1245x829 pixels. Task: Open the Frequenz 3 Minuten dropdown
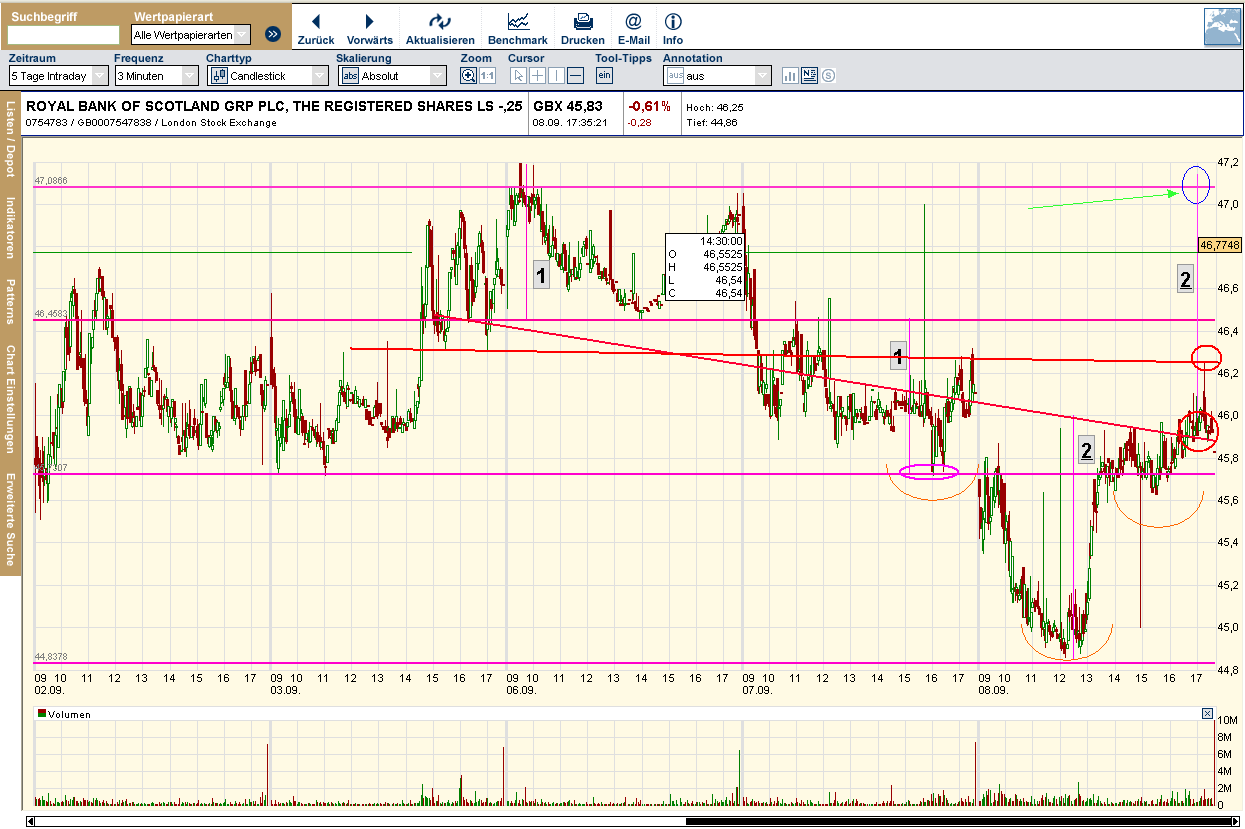pyautogui.click(x=190, y=75)
